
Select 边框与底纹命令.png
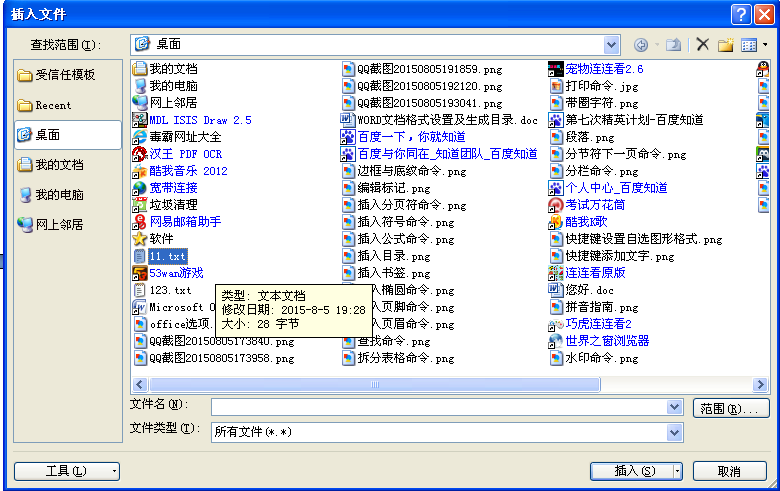tap(404, 171)
